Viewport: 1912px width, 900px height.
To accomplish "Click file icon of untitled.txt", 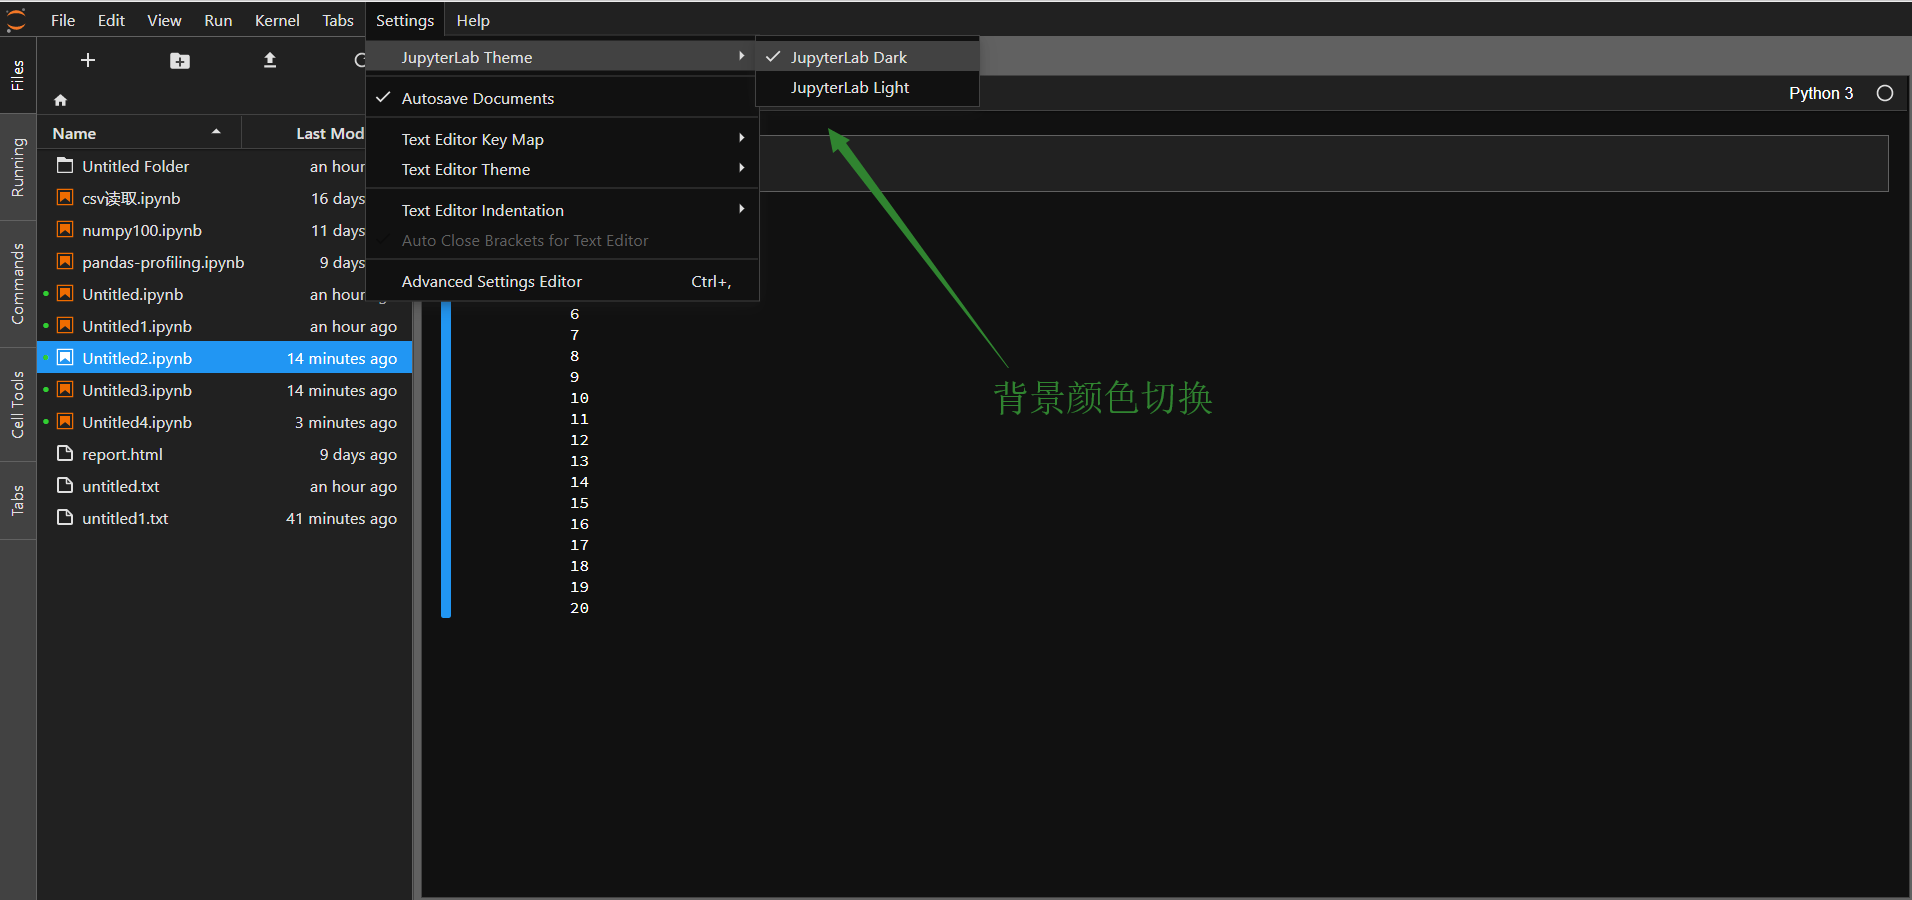I will (65, 485).
